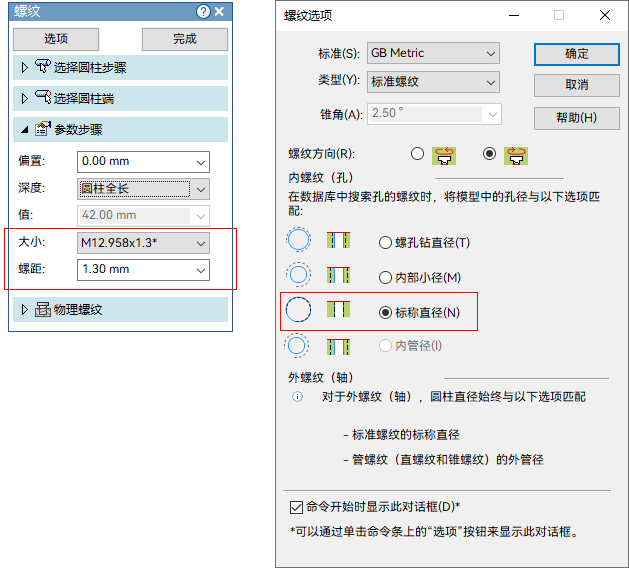This screenshot has width=629, height=568.
Task: Open the 标准(S) GB Metric dropdown
Action: 433,53
